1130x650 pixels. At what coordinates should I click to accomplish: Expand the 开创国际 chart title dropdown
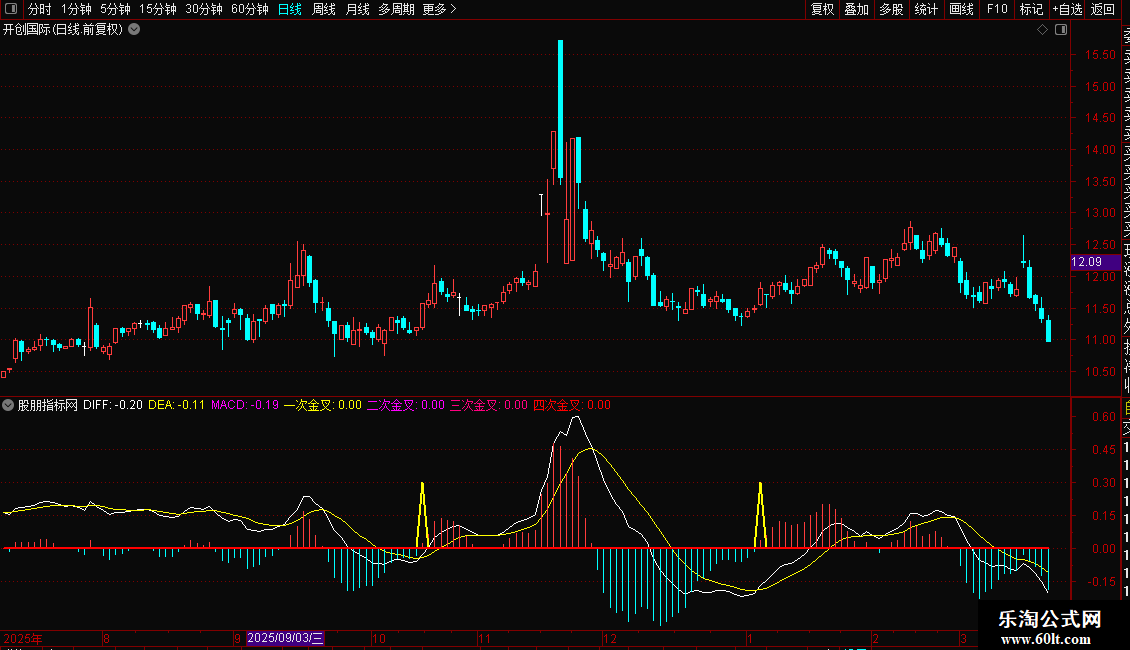pos(134,29)
